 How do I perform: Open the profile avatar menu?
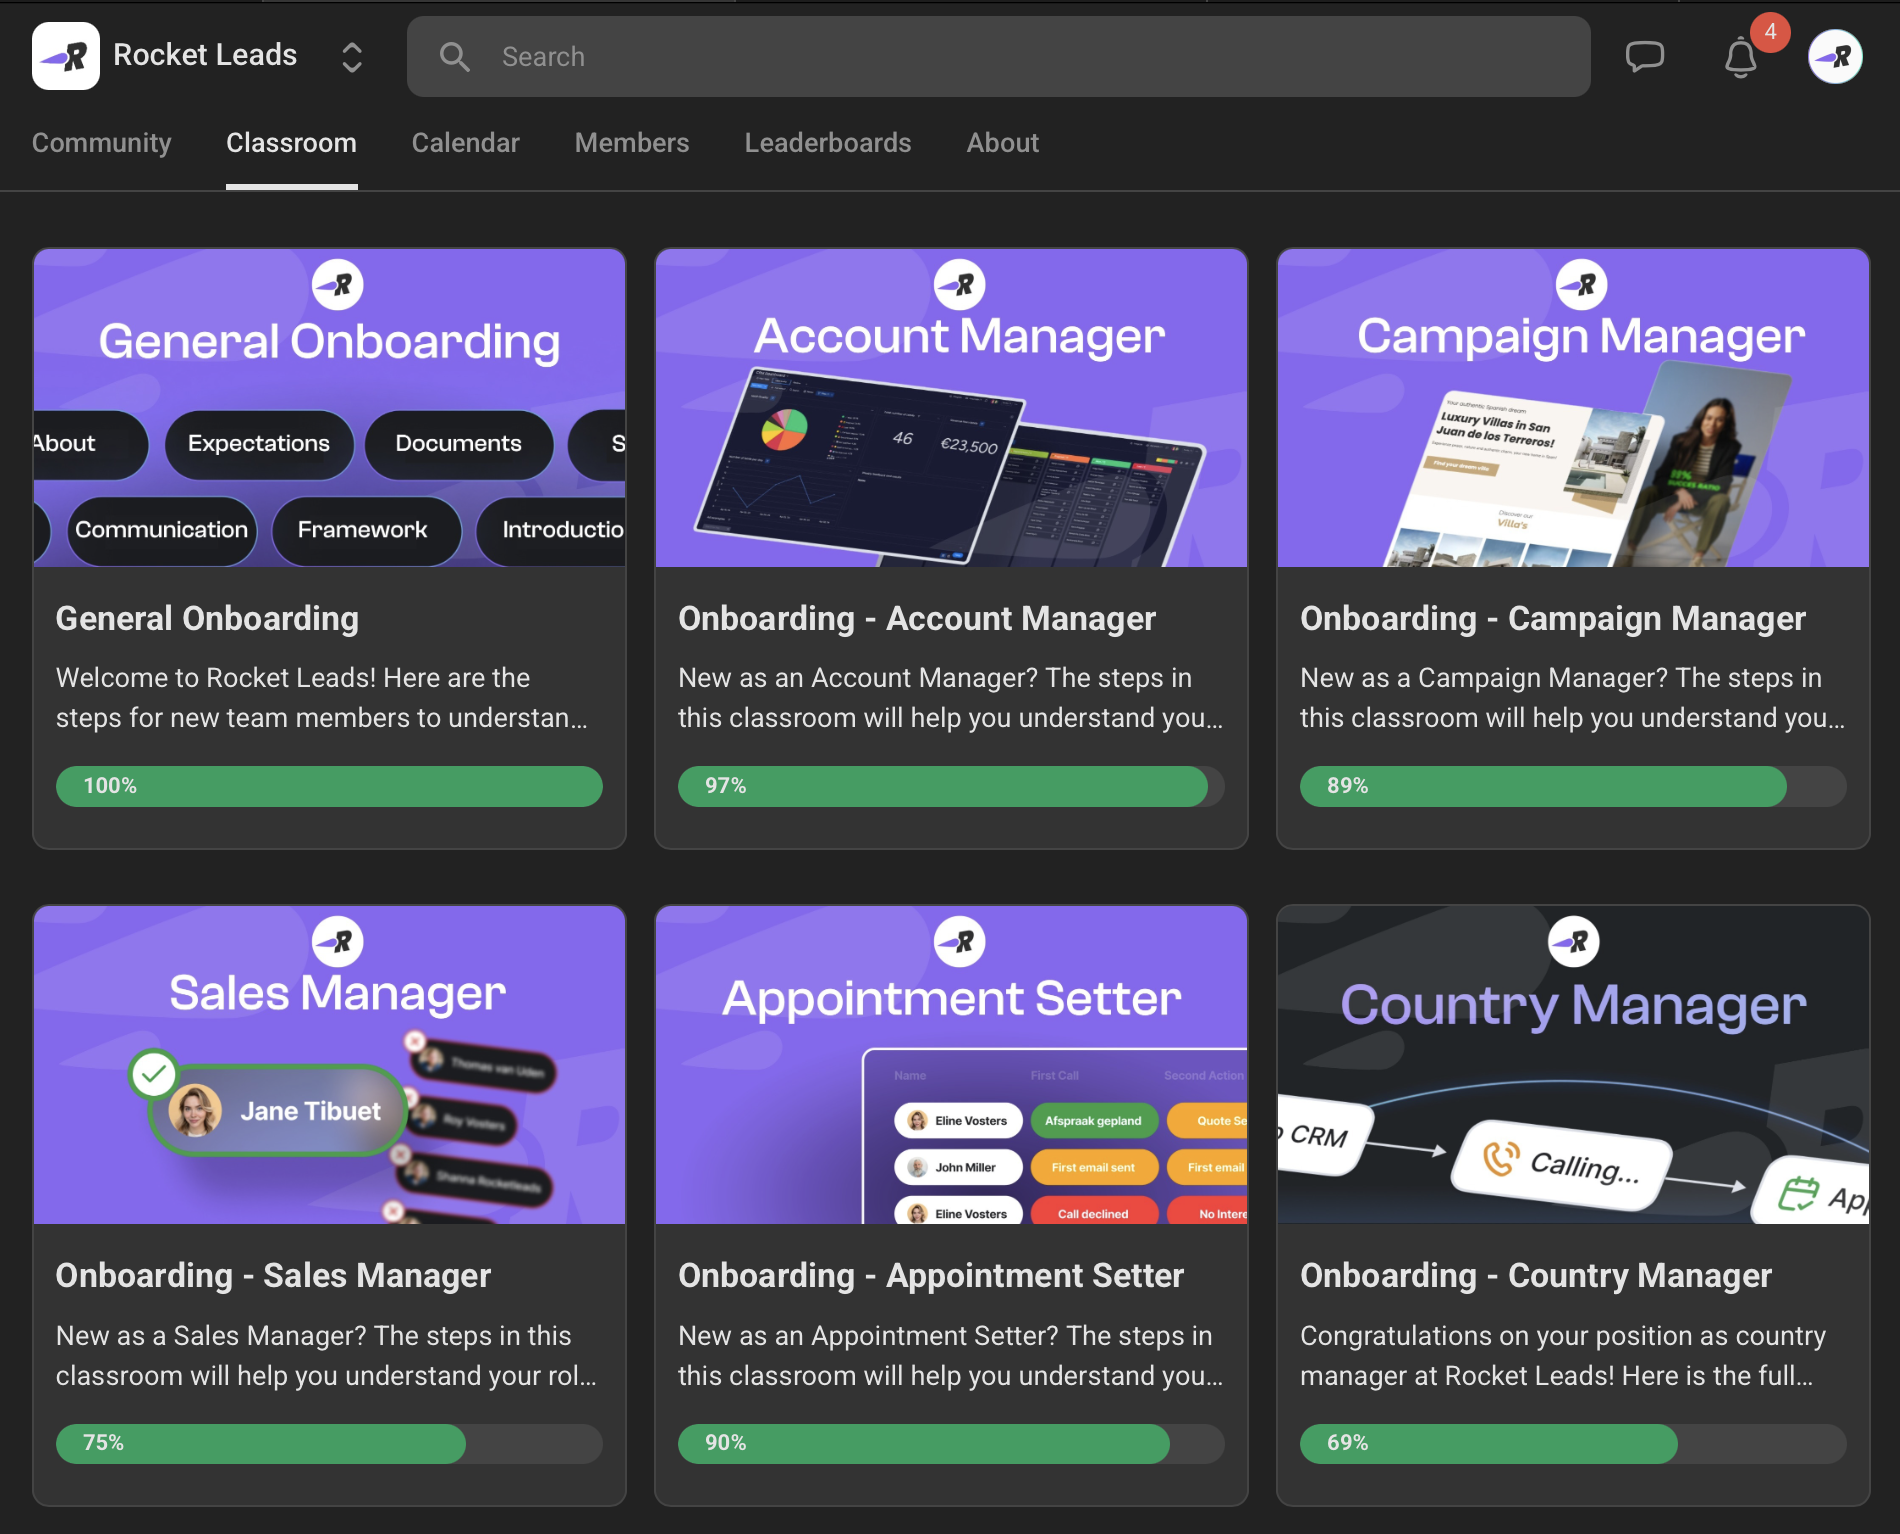click(1835, 56)
